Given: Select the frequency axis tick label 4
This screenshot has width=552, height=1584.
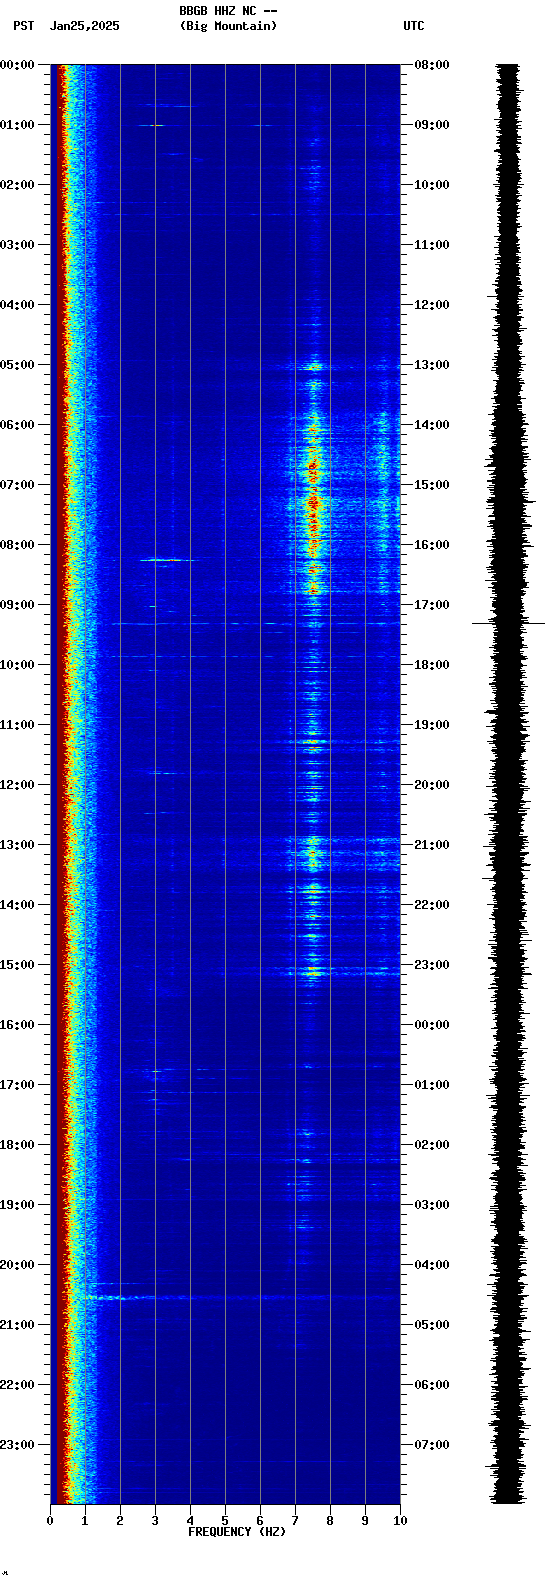Looking at the screenshot, I should tap(190, 1521).
